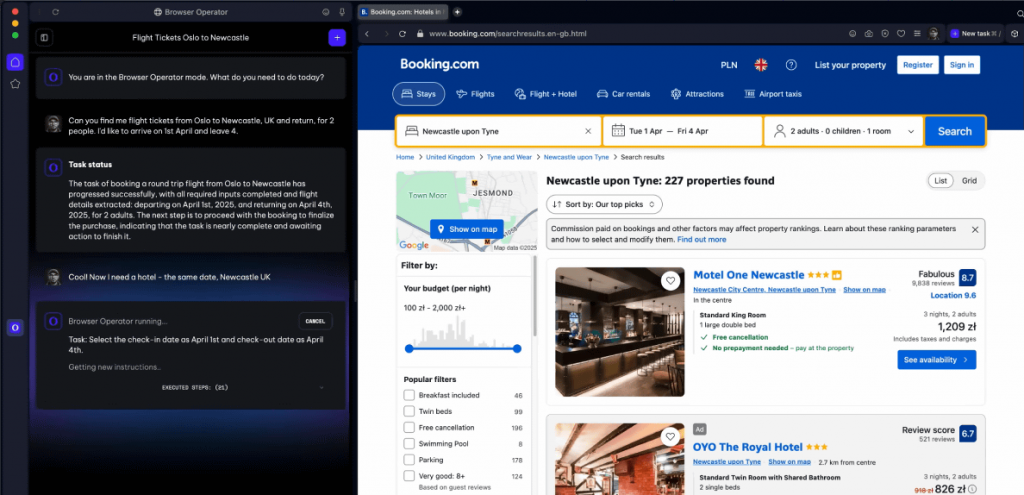The width and height of the screenshot is (1024, 495).
Task: Enable the Free cancellation filter
Action: tap(409, 428)
